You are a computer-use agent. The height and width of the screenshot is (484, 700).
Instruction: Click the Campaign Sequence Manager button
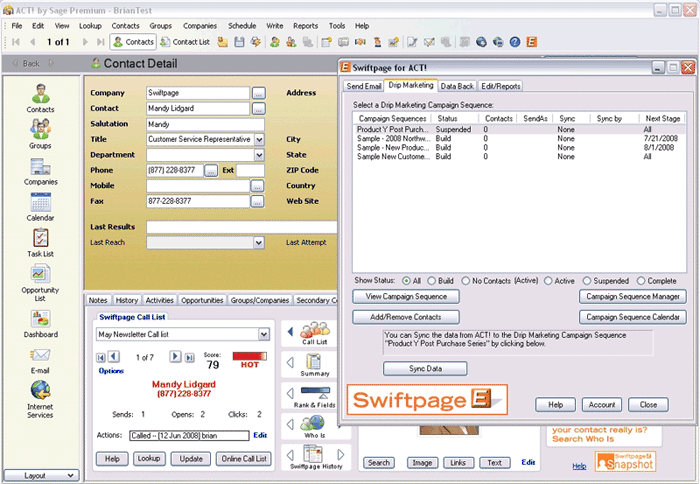pos(632,297)
